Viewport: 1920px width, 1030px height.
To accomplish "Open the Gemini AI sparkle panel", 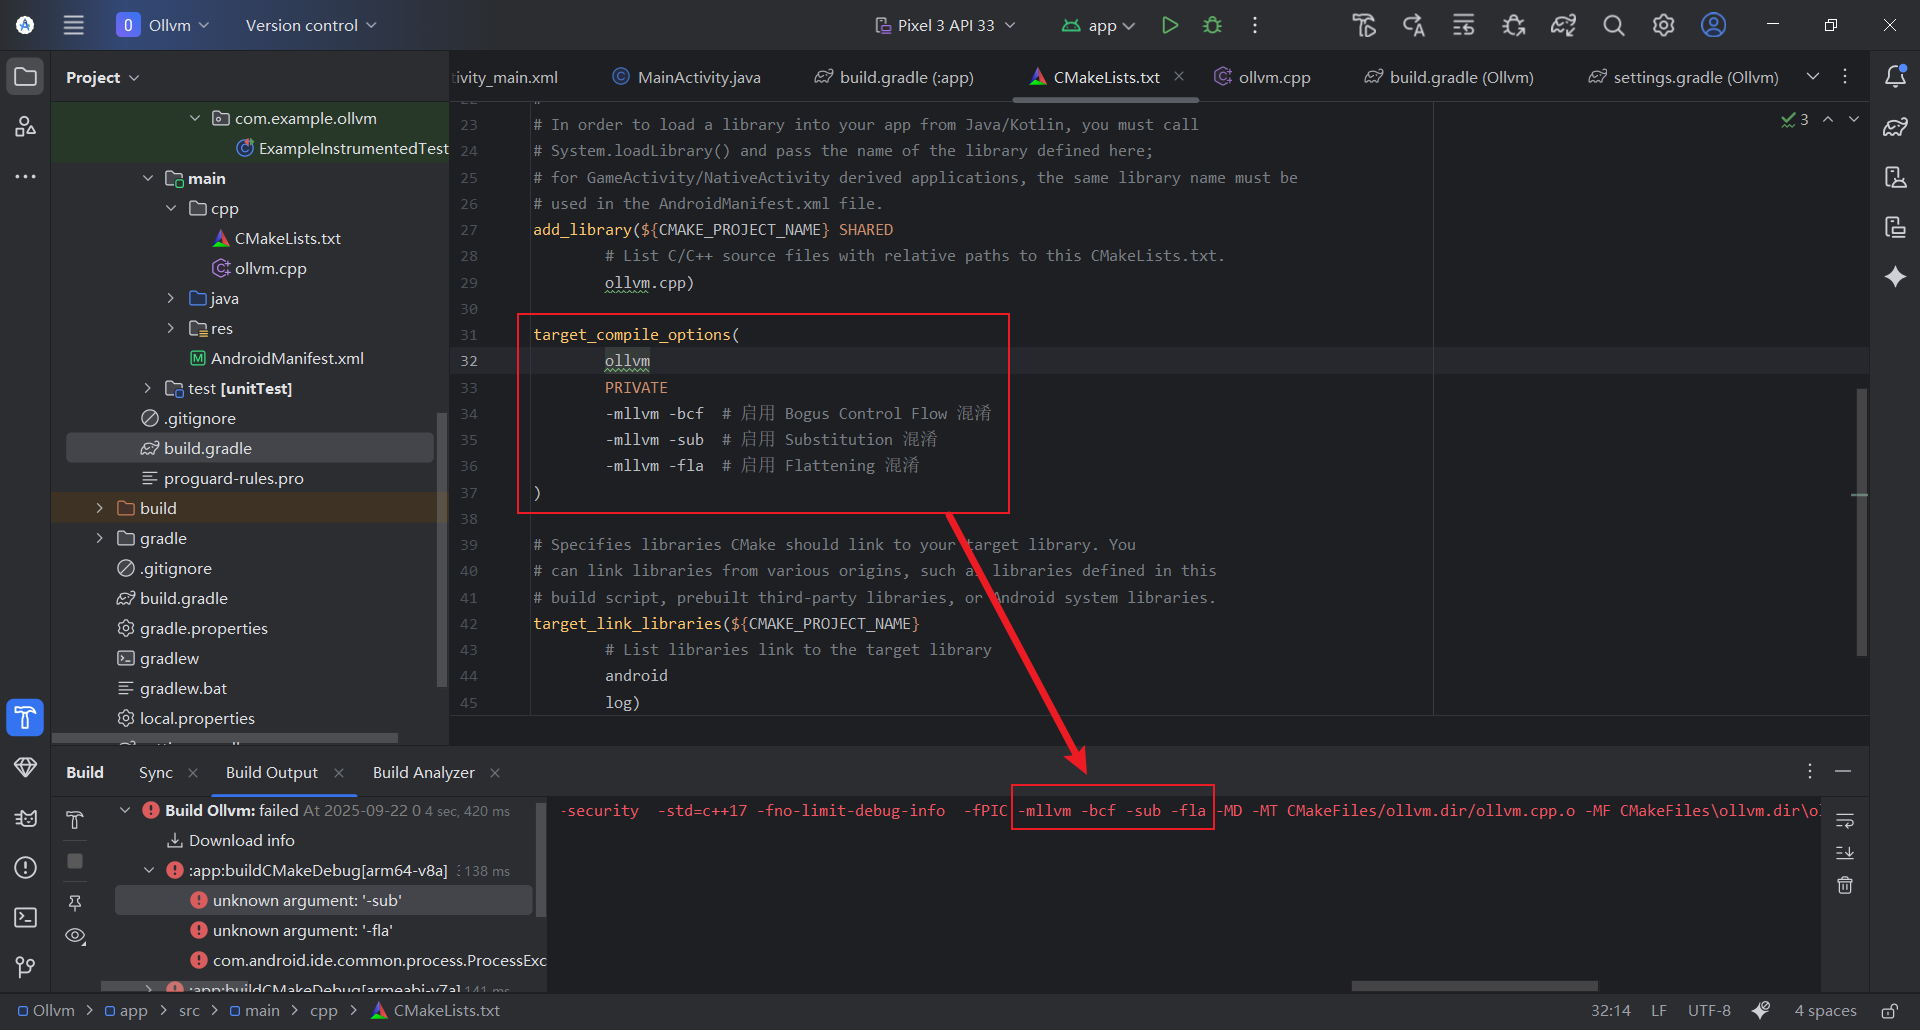I will pos(1895,277).
